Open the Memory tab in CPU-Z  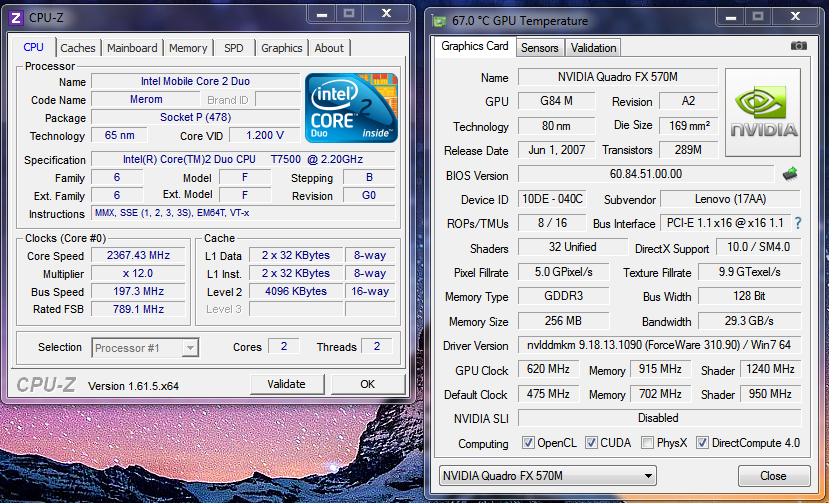188,48
